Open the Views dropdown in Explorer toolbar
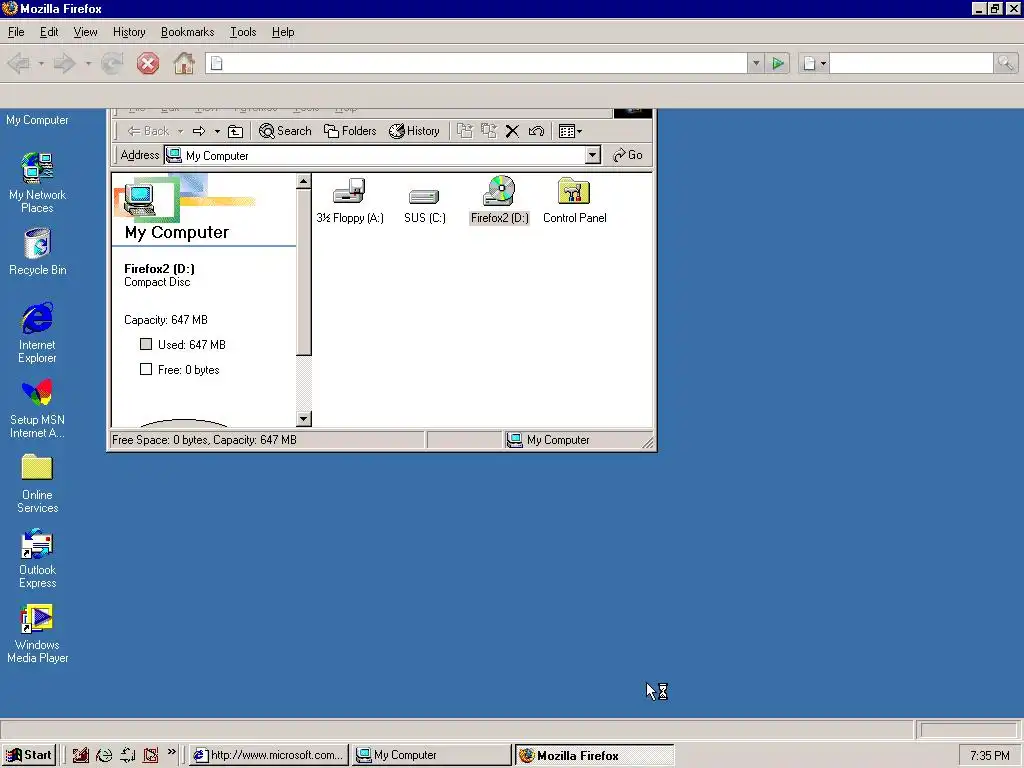1024x768 pixels. click(x=570, y=131)
